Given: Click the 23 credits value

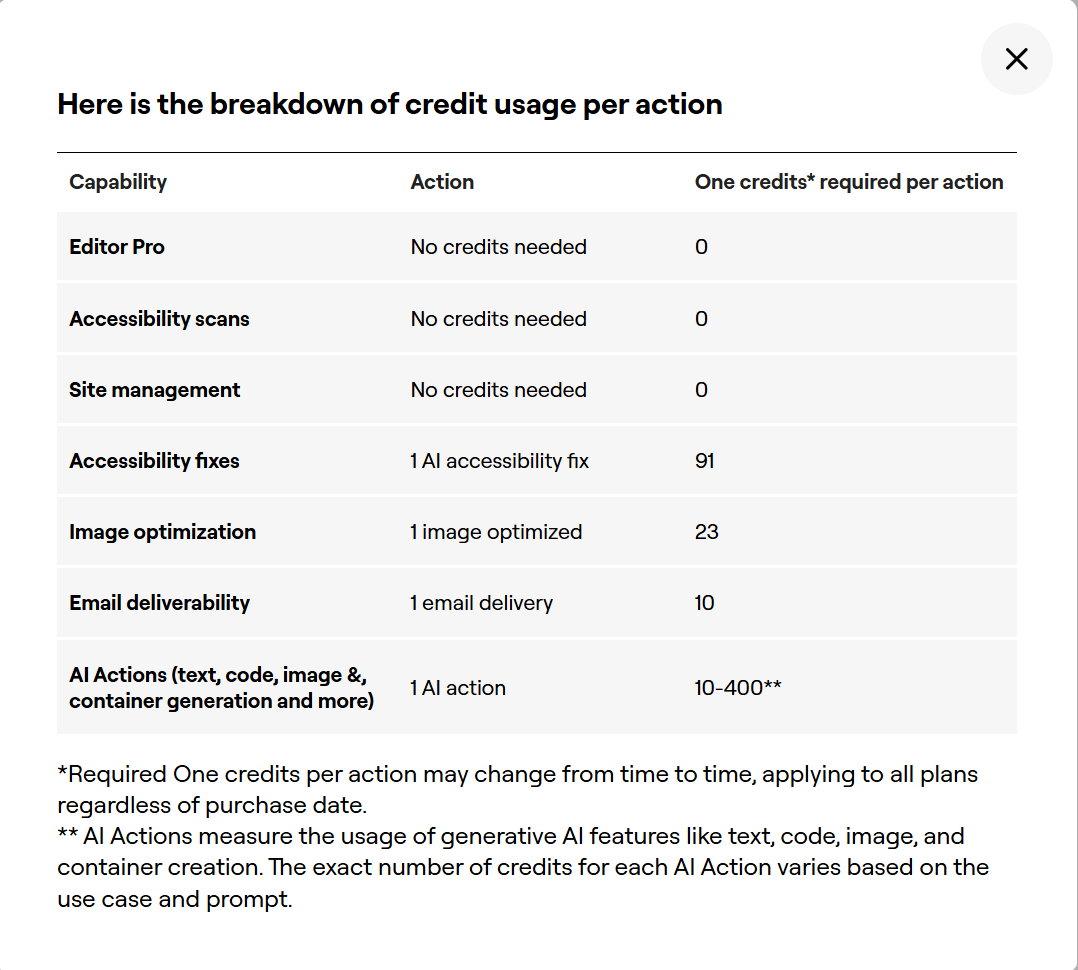Looking at the screenshot, I should pyautogui.click(x=706, y=532).
